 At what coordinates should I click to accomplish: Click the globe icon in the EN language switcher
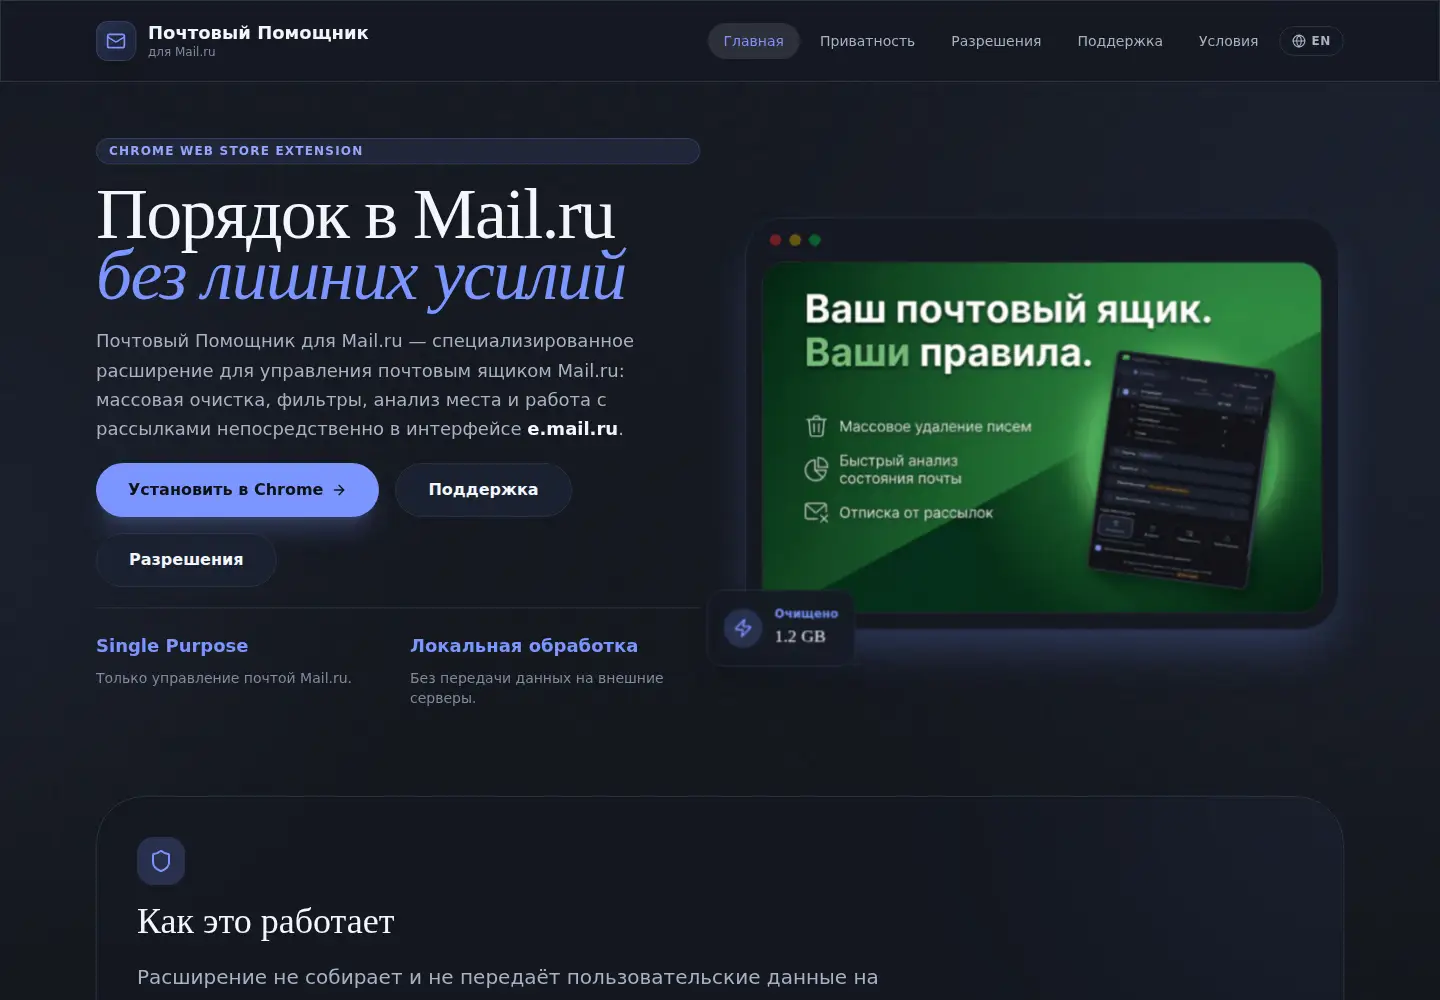(x=1299, y=41)
